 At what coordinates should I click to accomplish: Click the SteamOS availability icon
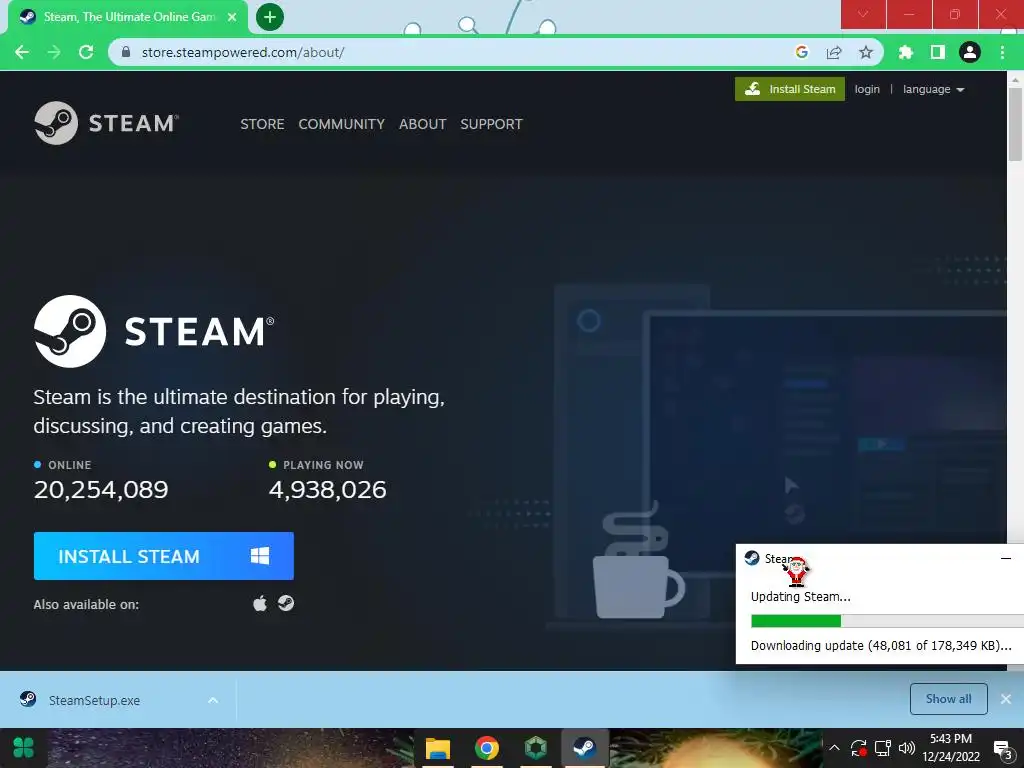[286, 603]
